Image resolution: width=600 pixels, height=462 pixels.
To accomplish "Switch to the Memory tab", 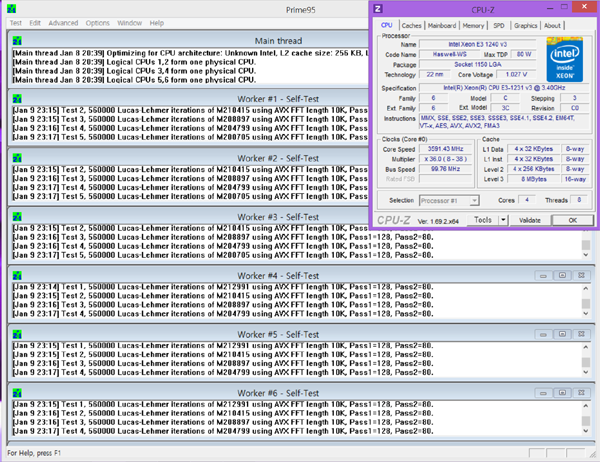I will point(473,26).
